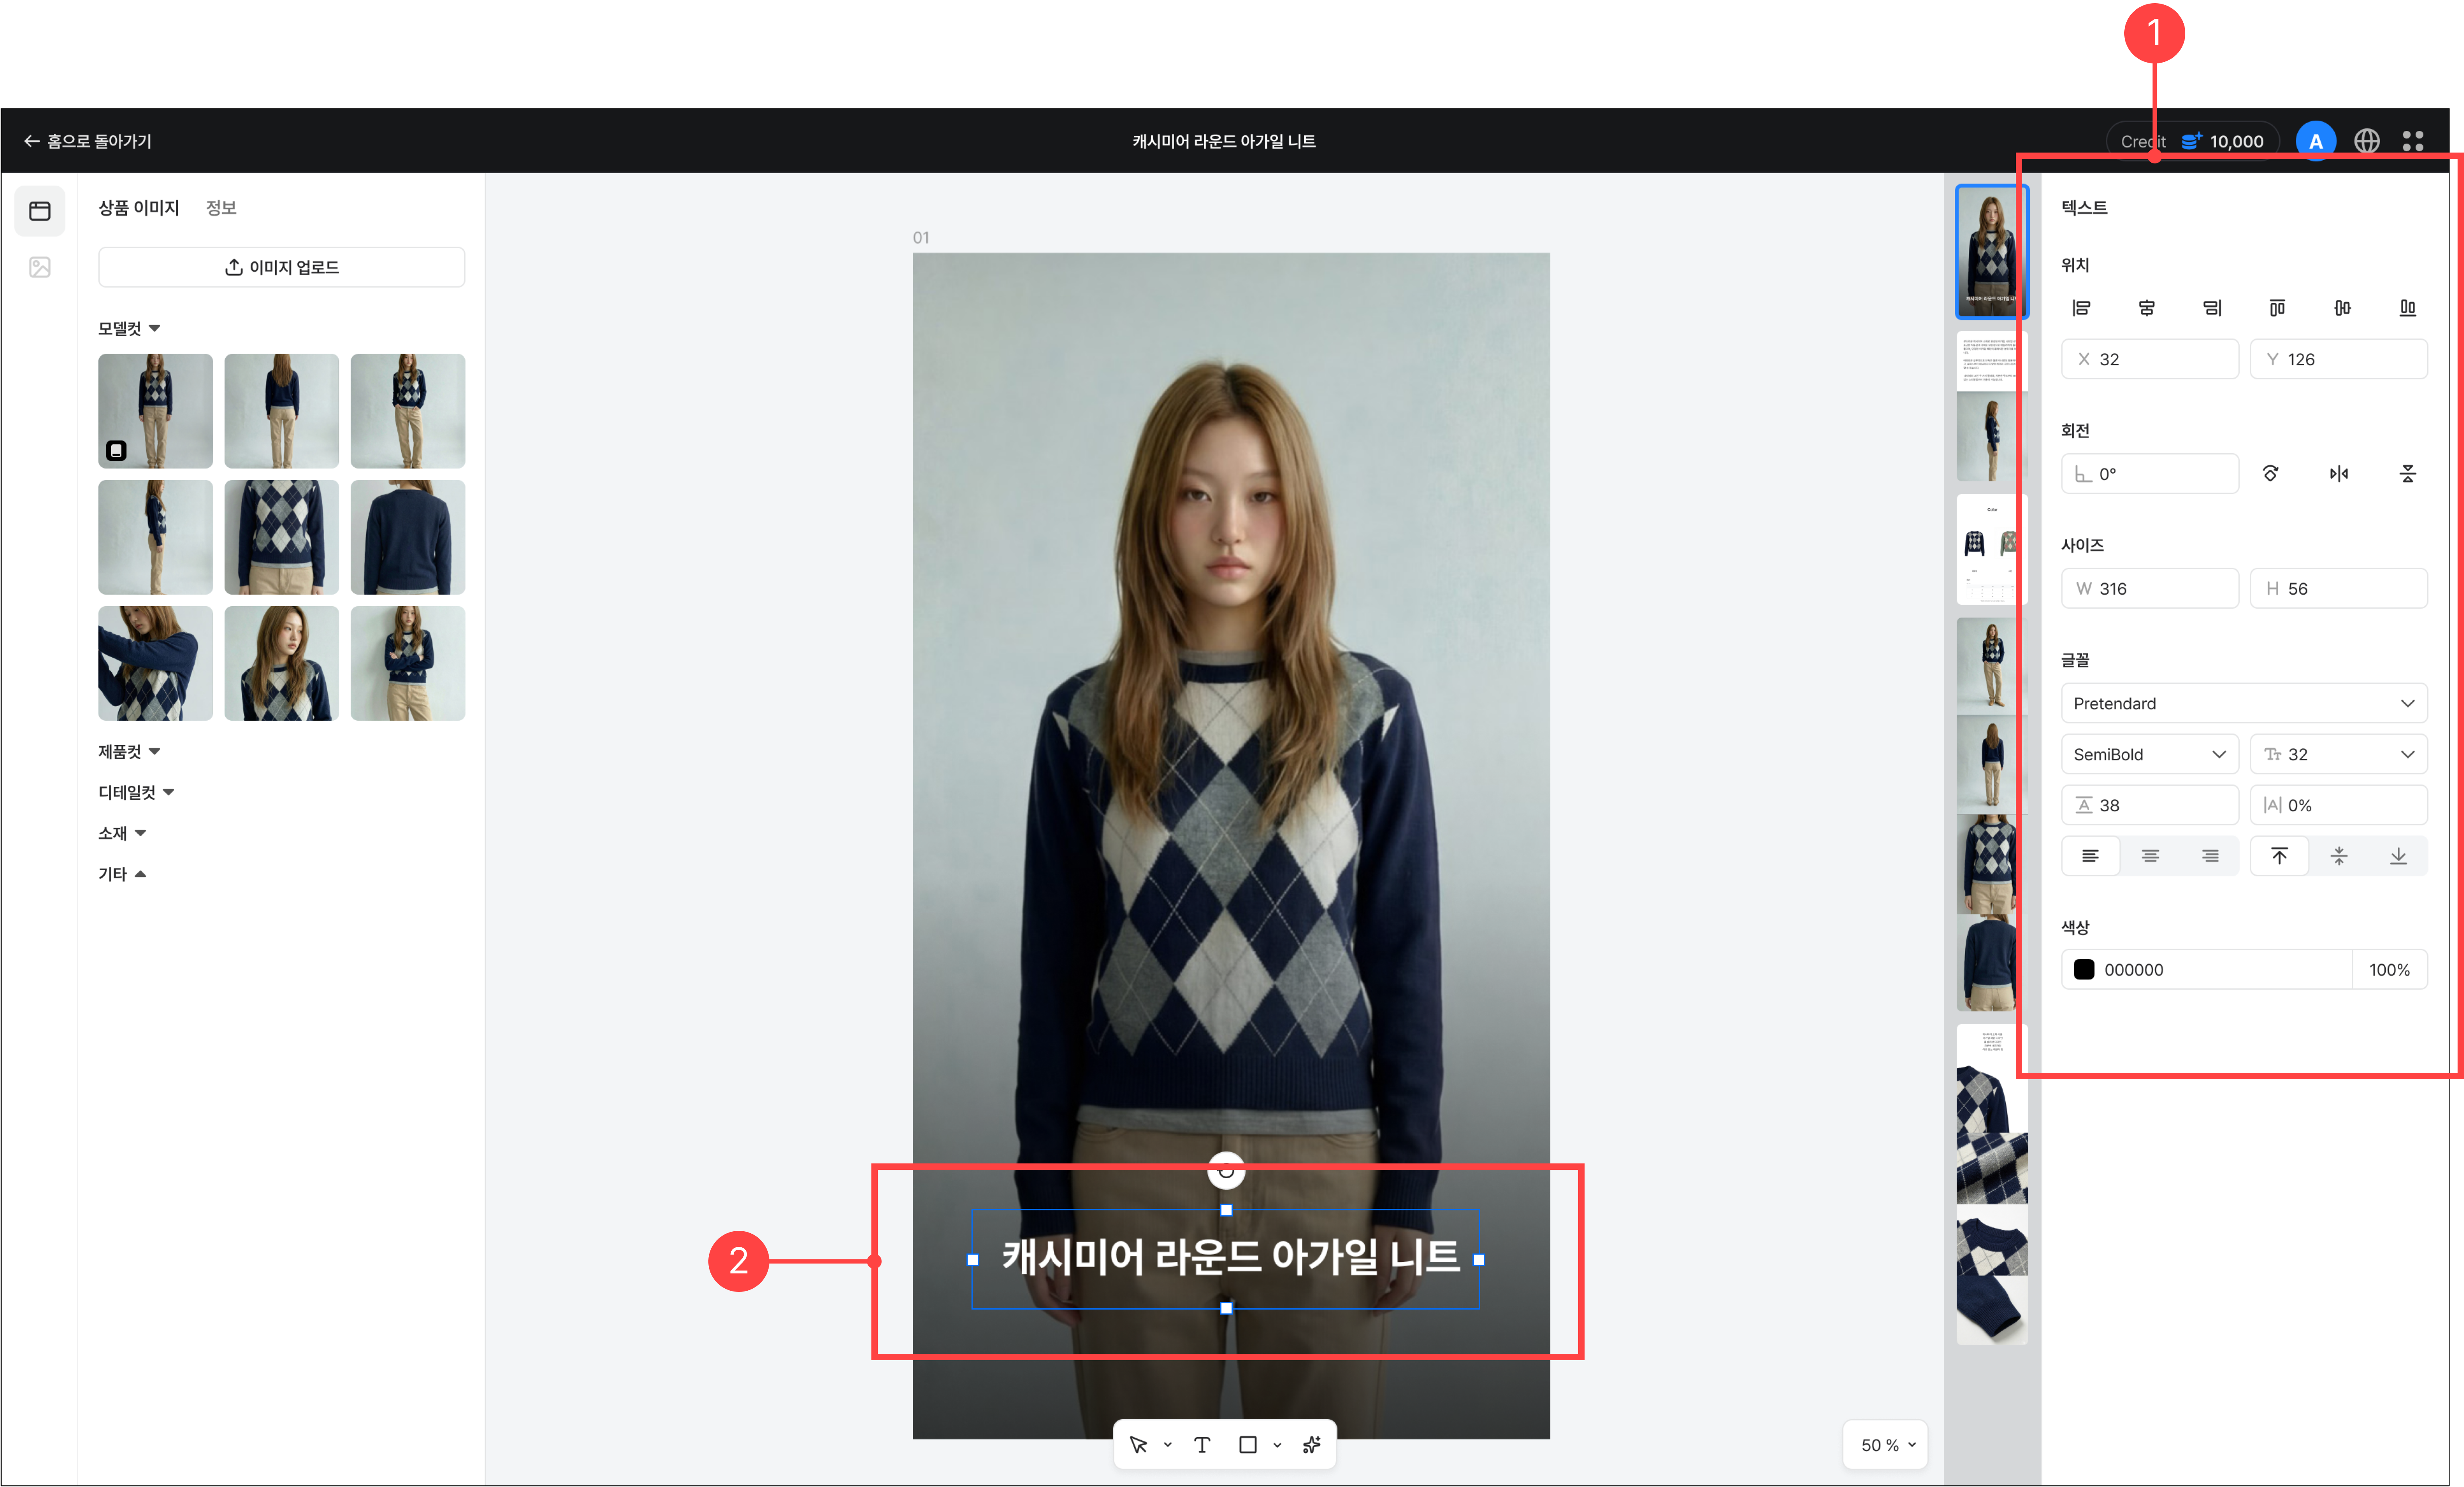Set text alignment to center
This screenshot has height=1487, width=2464.
coord(2150,856)
